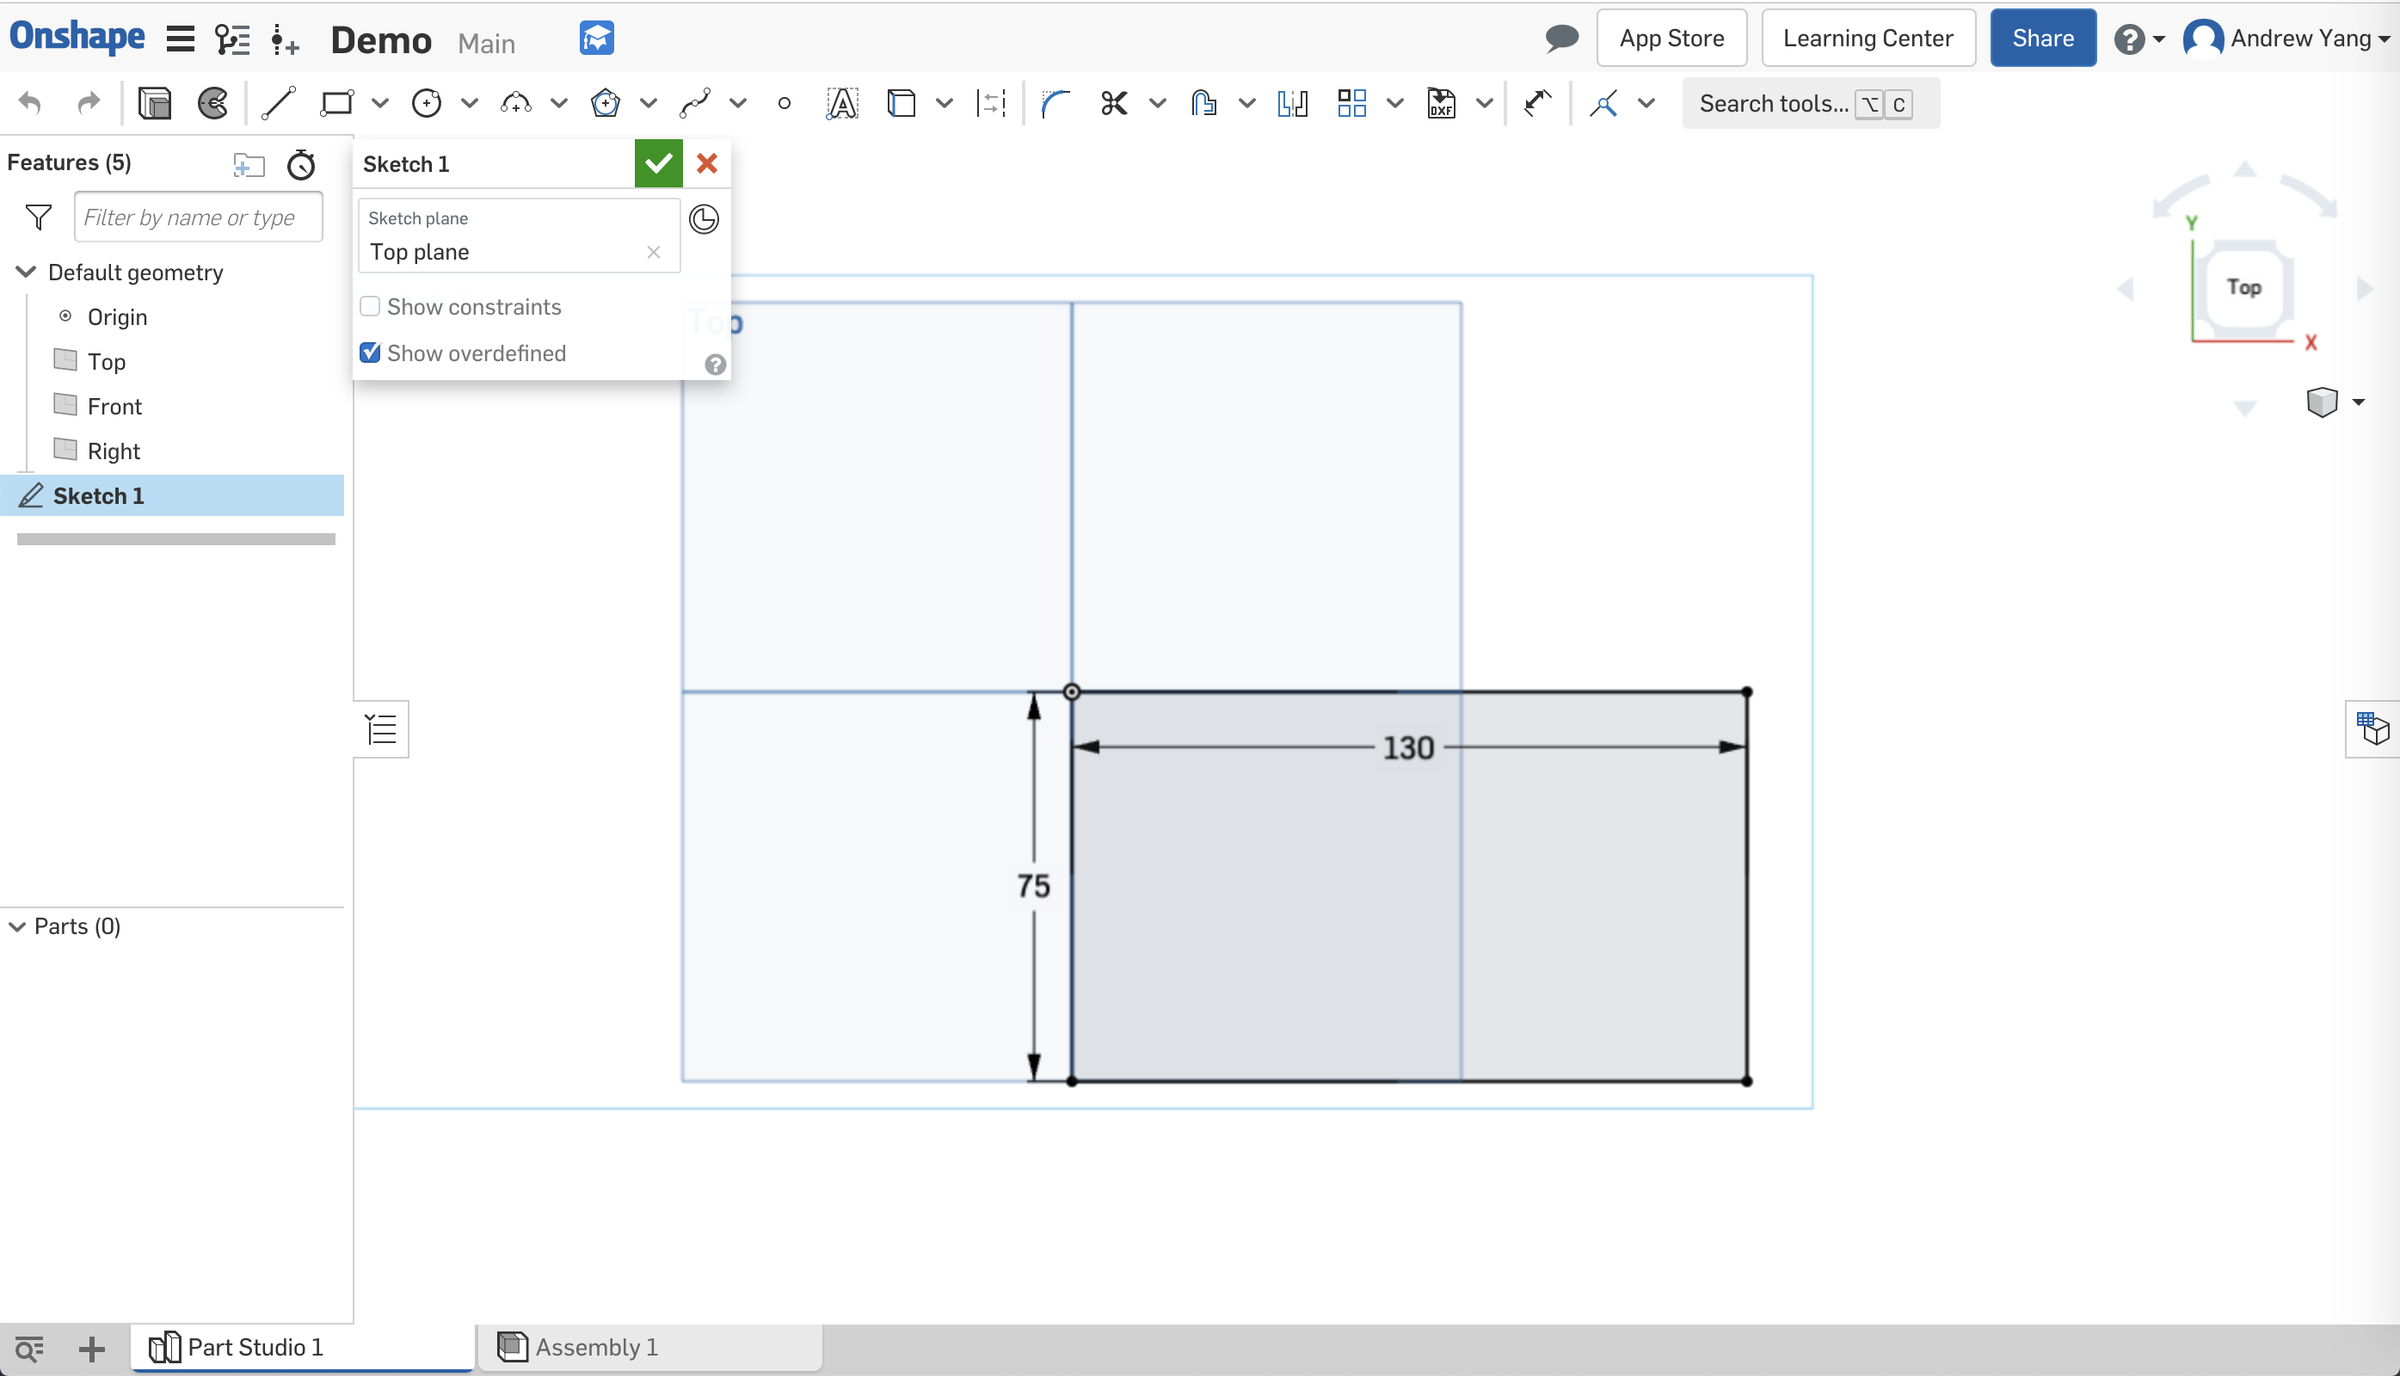Uncheck Show overdefined
Image resolution: width=2400 pixels, height=1376 pixels.
(x=370, y=353)
